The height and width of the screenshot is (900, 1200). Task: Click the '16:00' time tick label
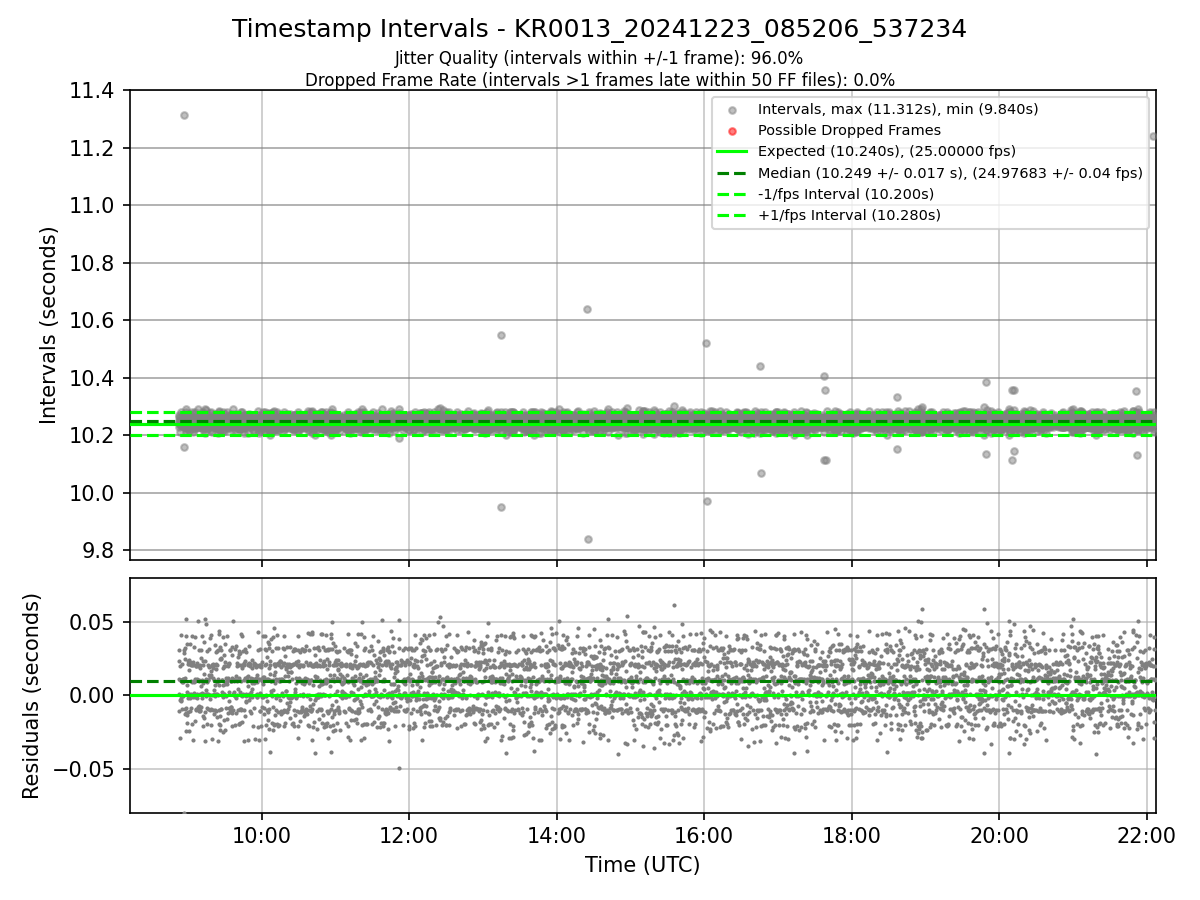pyautogui.click(x=704, y=837)
